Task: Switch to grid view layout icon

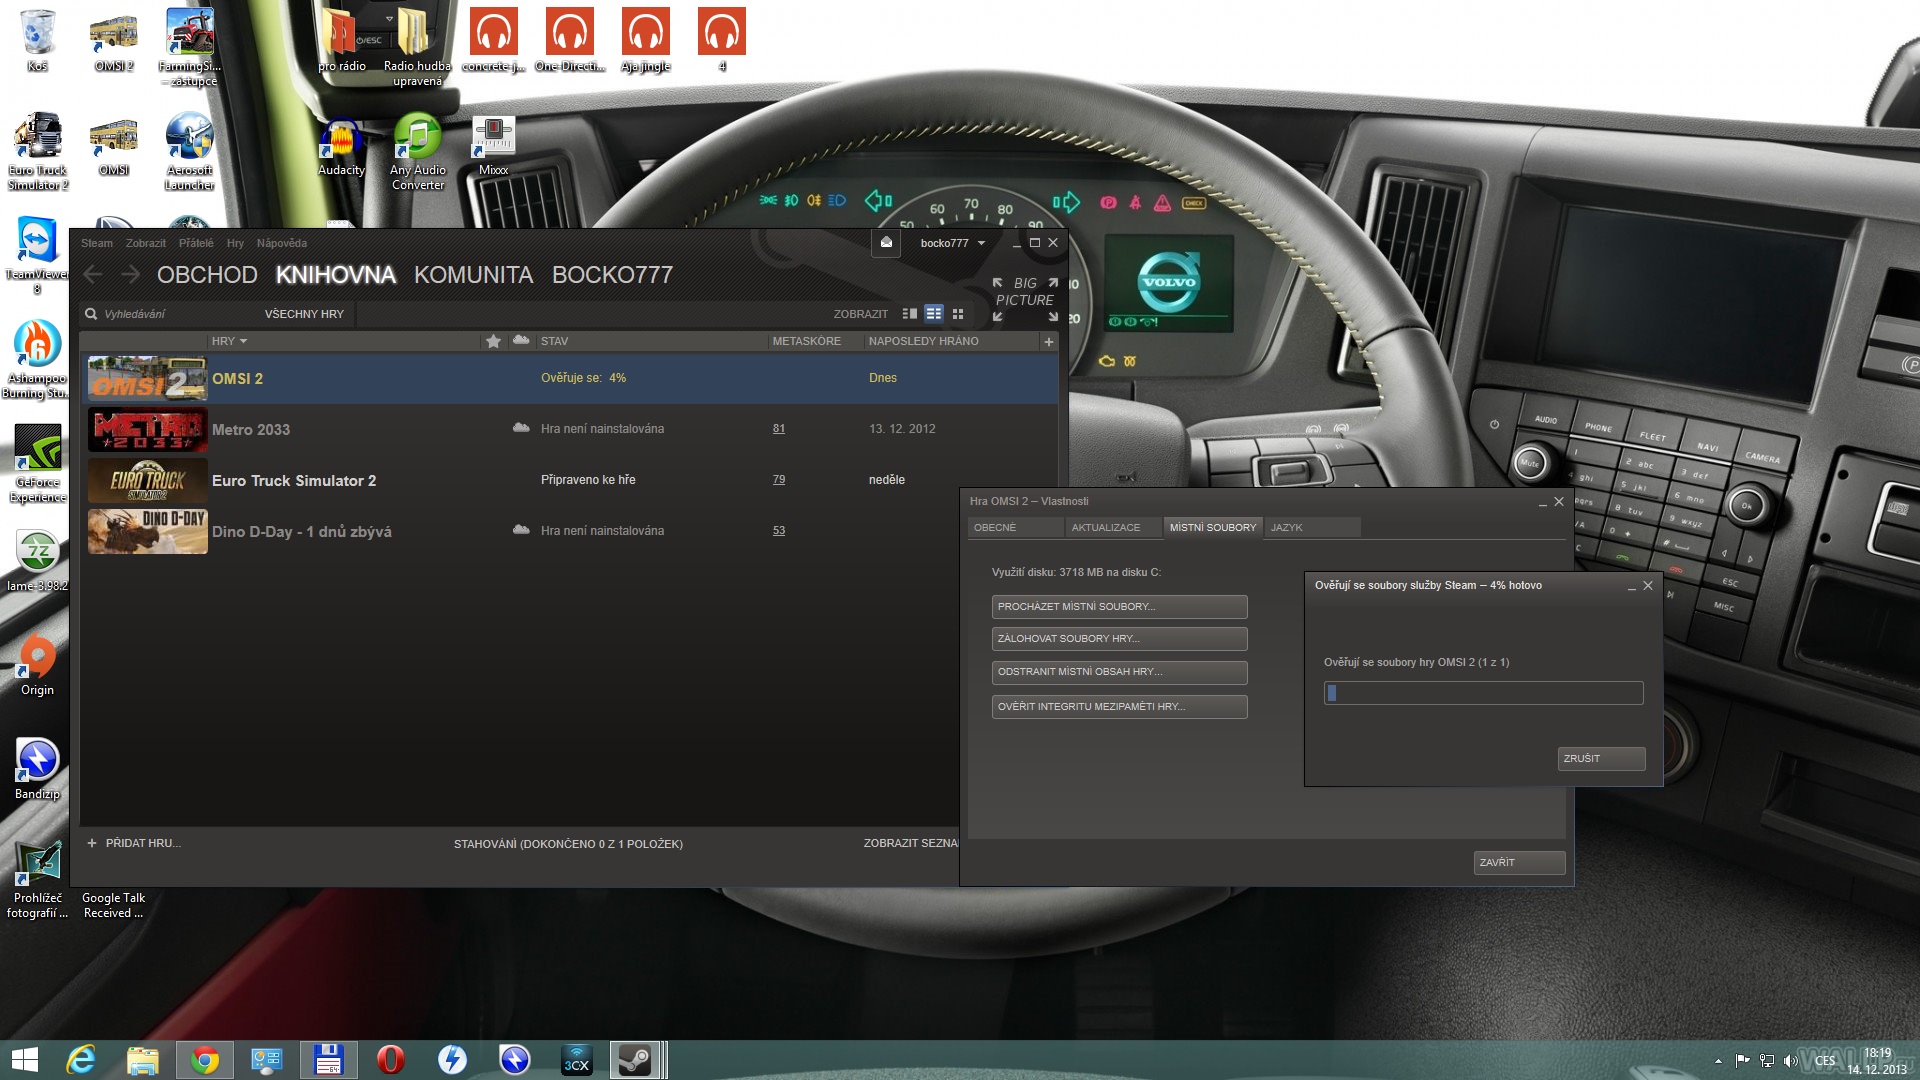Action: [x=958, y=314]
